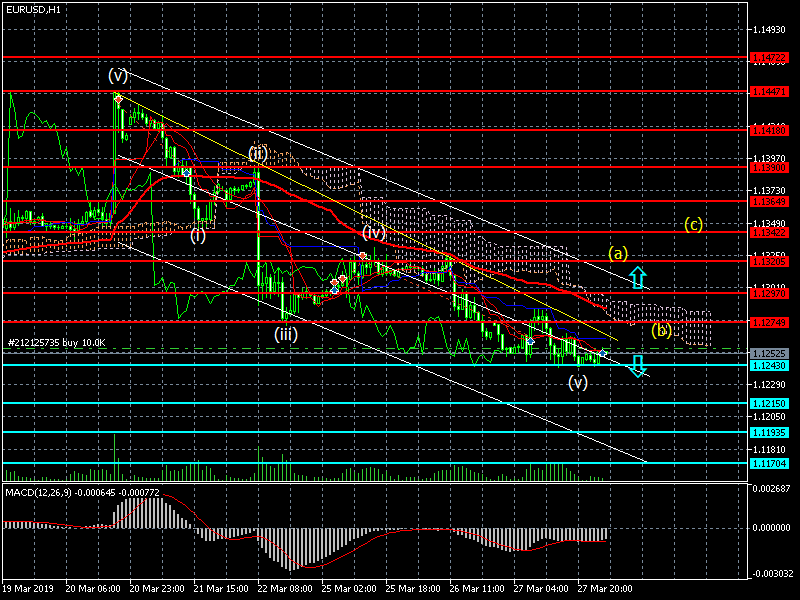The width and height of the screenshot is (800, 600).
Task: Click the MACD scale value 0.000000
Action: coord(771,528)
